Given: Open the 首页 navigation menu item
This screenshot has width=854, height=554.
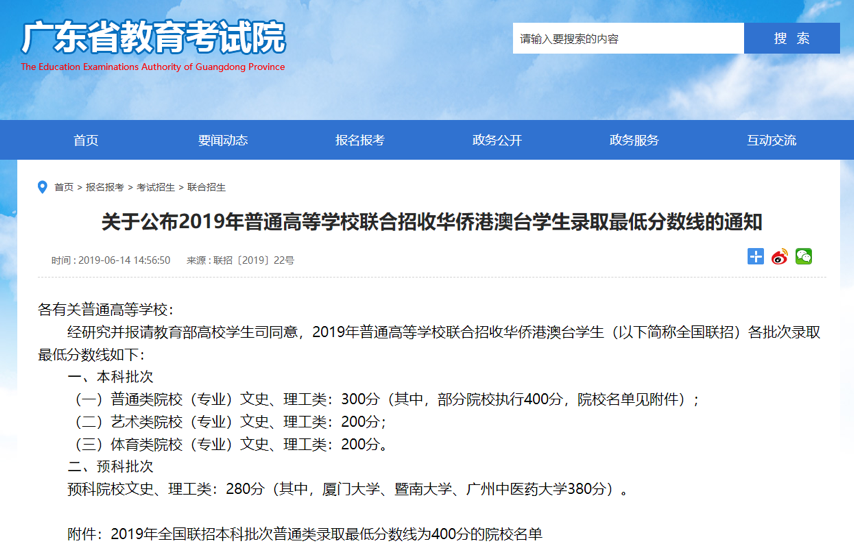Looking at the screenshot, I should tap(86, 140).
